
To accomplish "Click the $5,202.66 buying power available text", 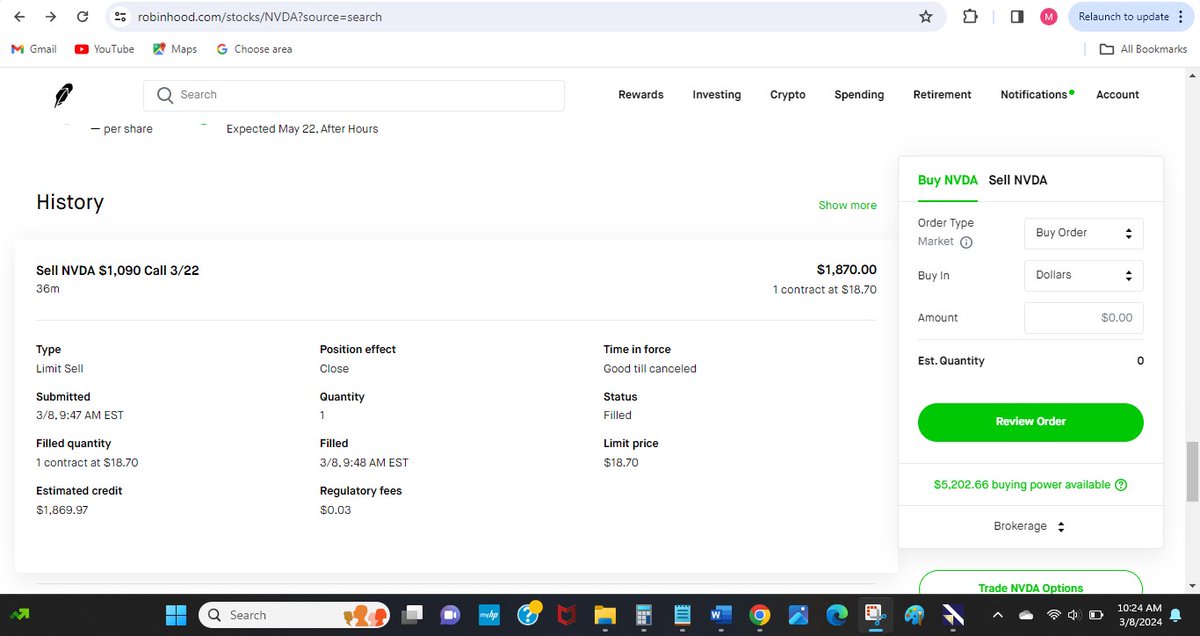I will pyautogui.click(x=1022, y=485).
